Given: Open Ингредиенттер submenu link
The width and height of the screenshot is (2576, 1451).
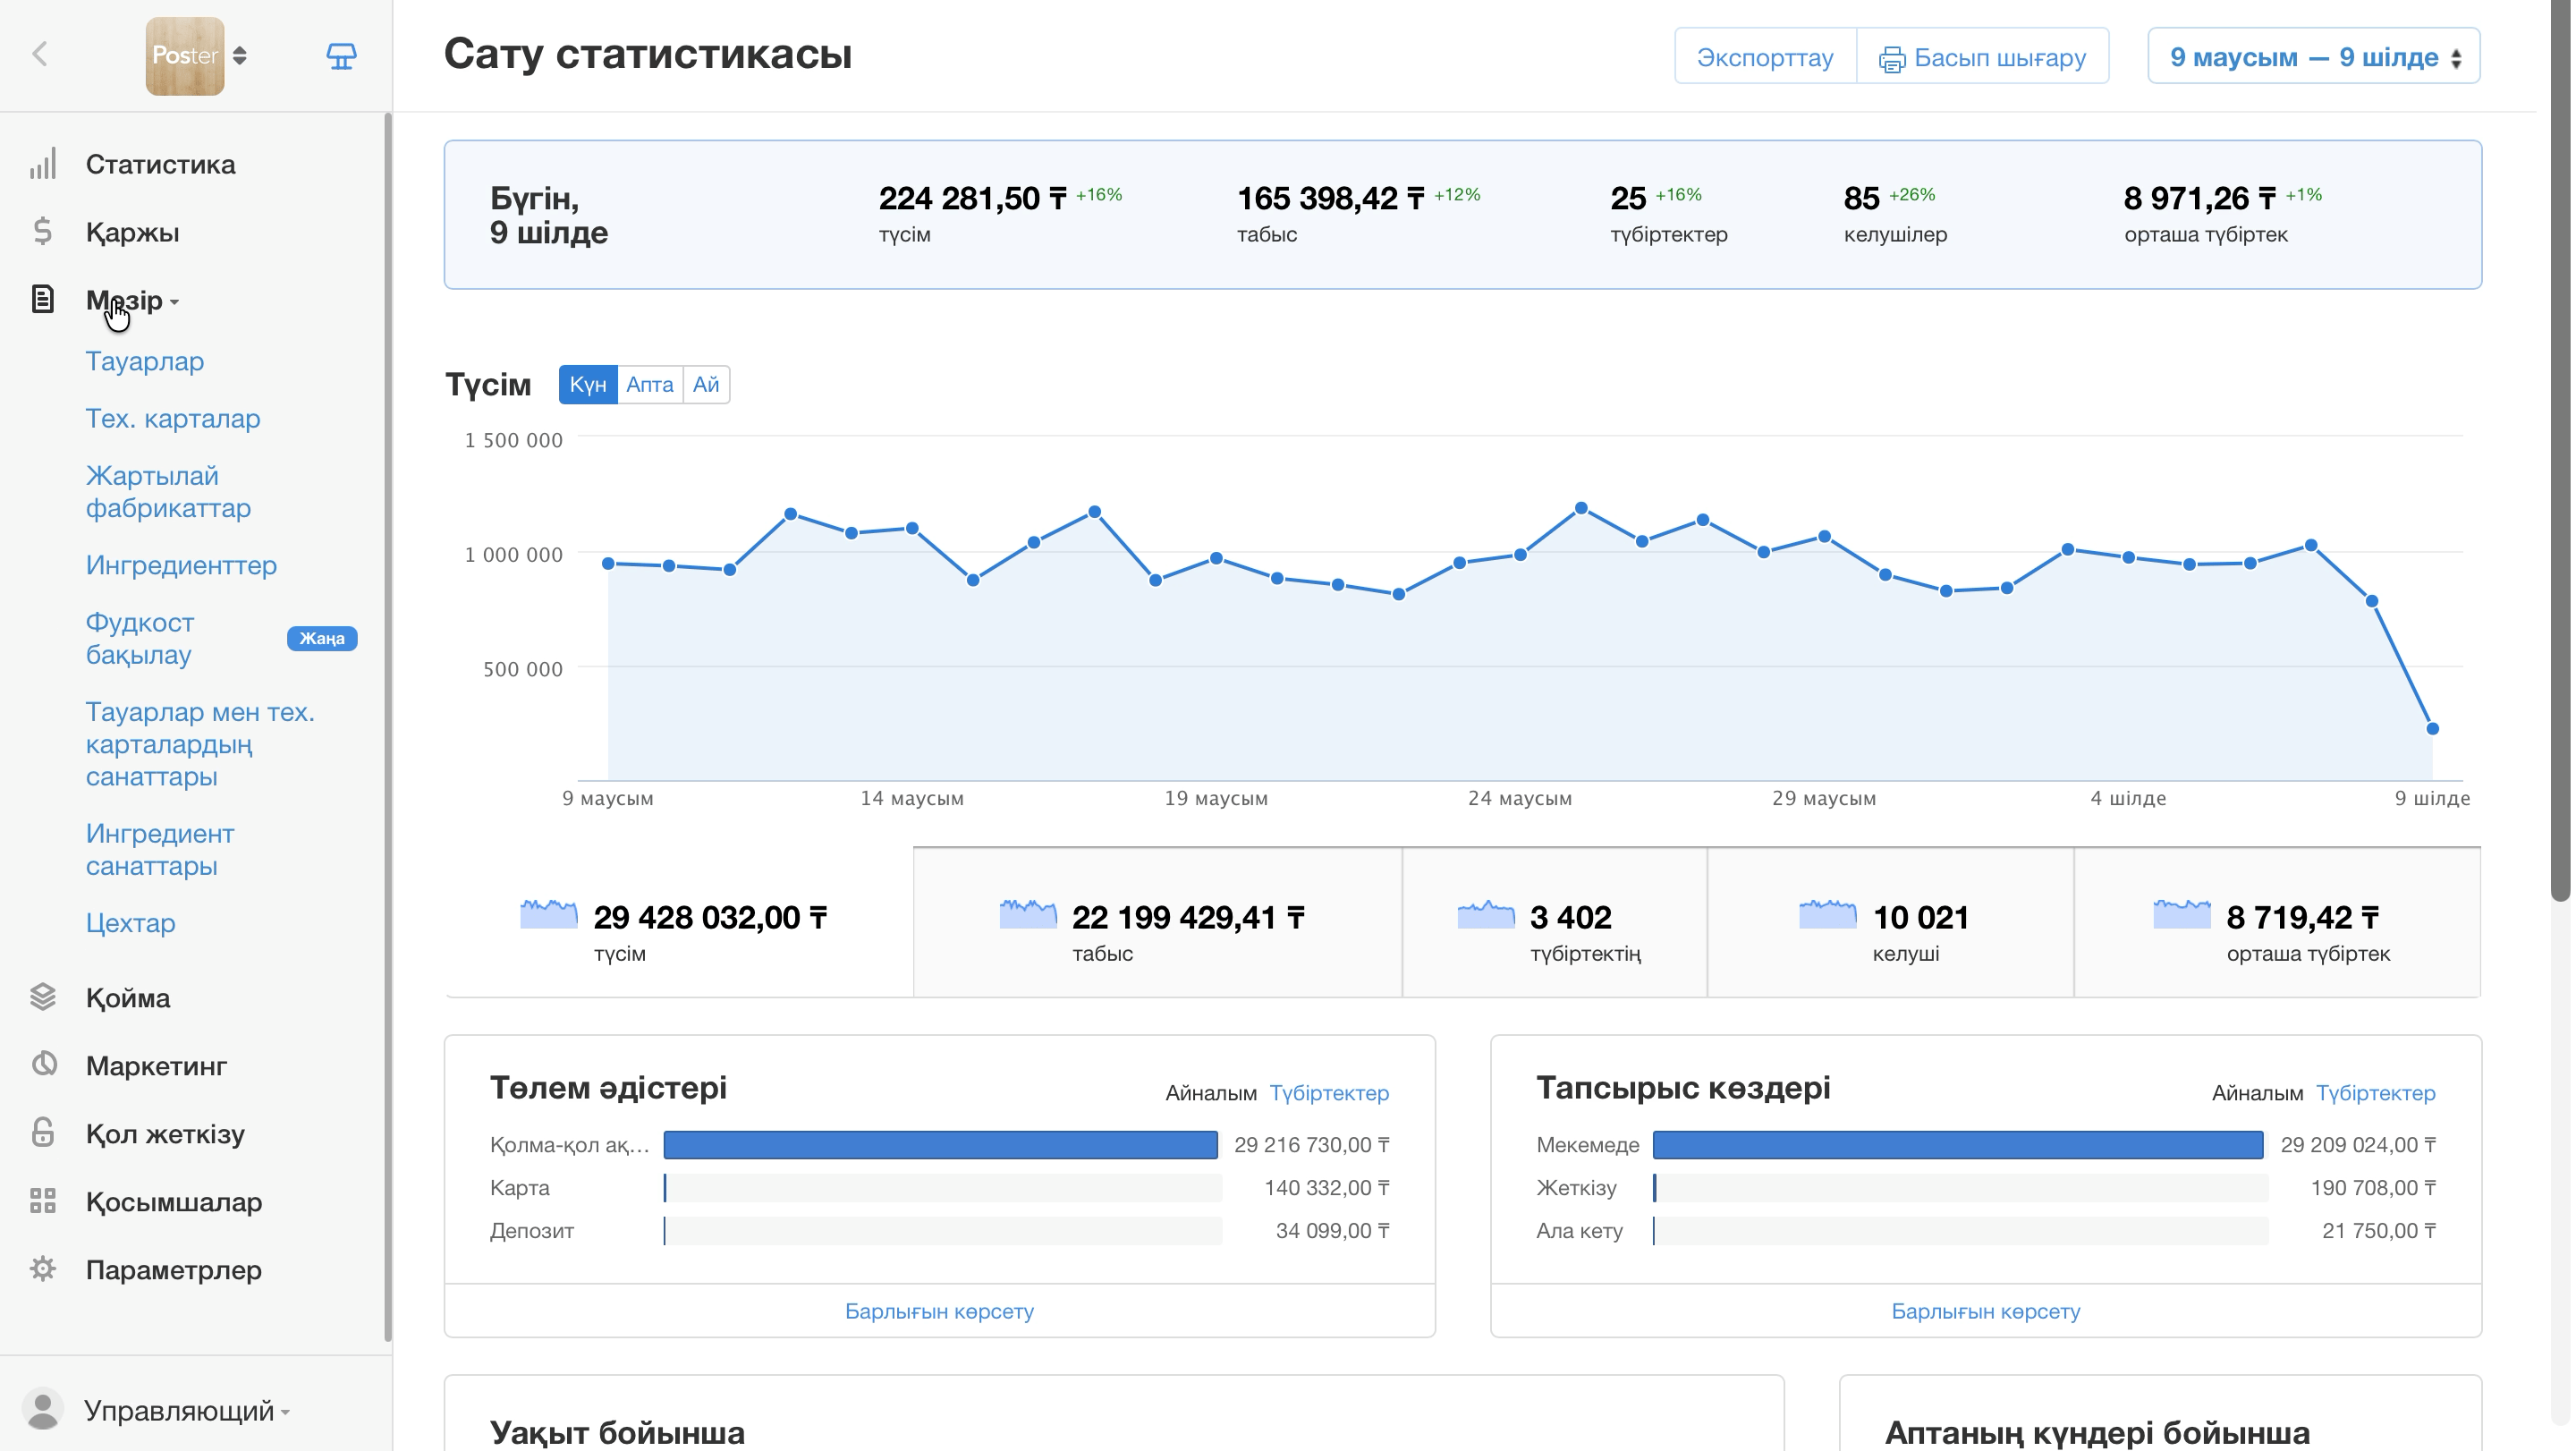Looking at the screenshot, I should [x=181, y=565].
